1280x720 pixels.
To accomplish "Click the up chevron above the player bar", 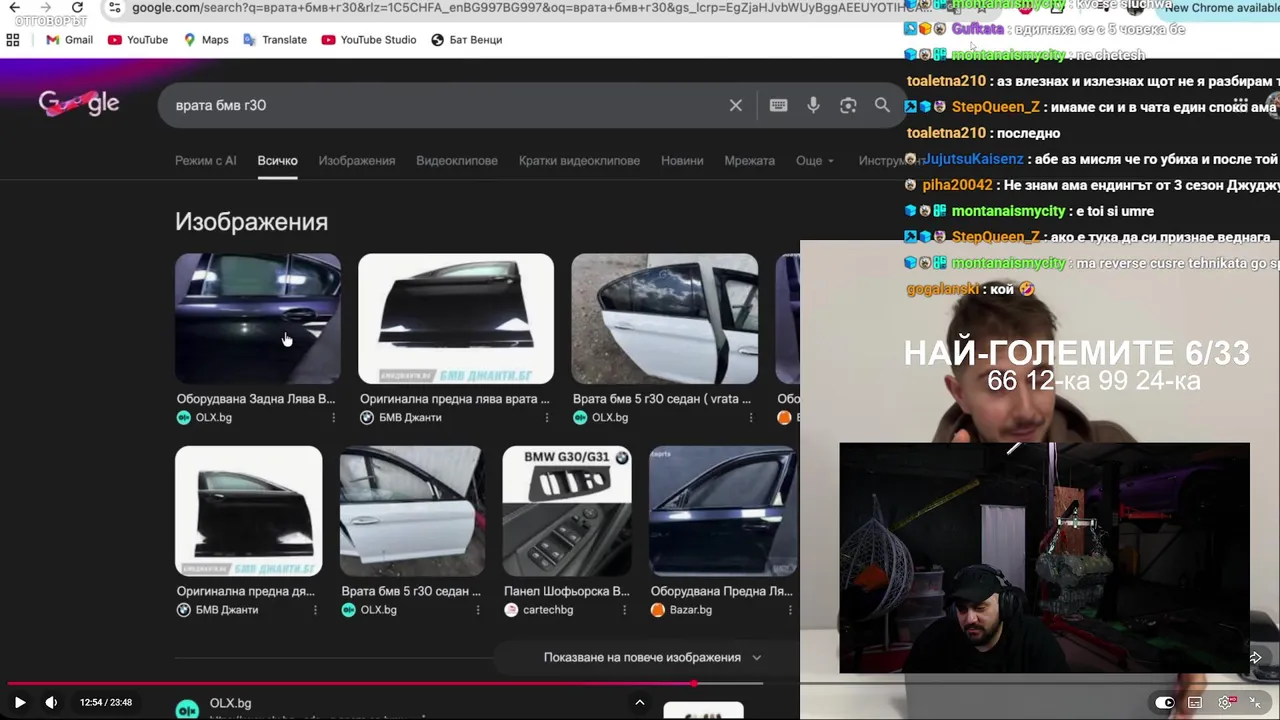I will 640,702.
